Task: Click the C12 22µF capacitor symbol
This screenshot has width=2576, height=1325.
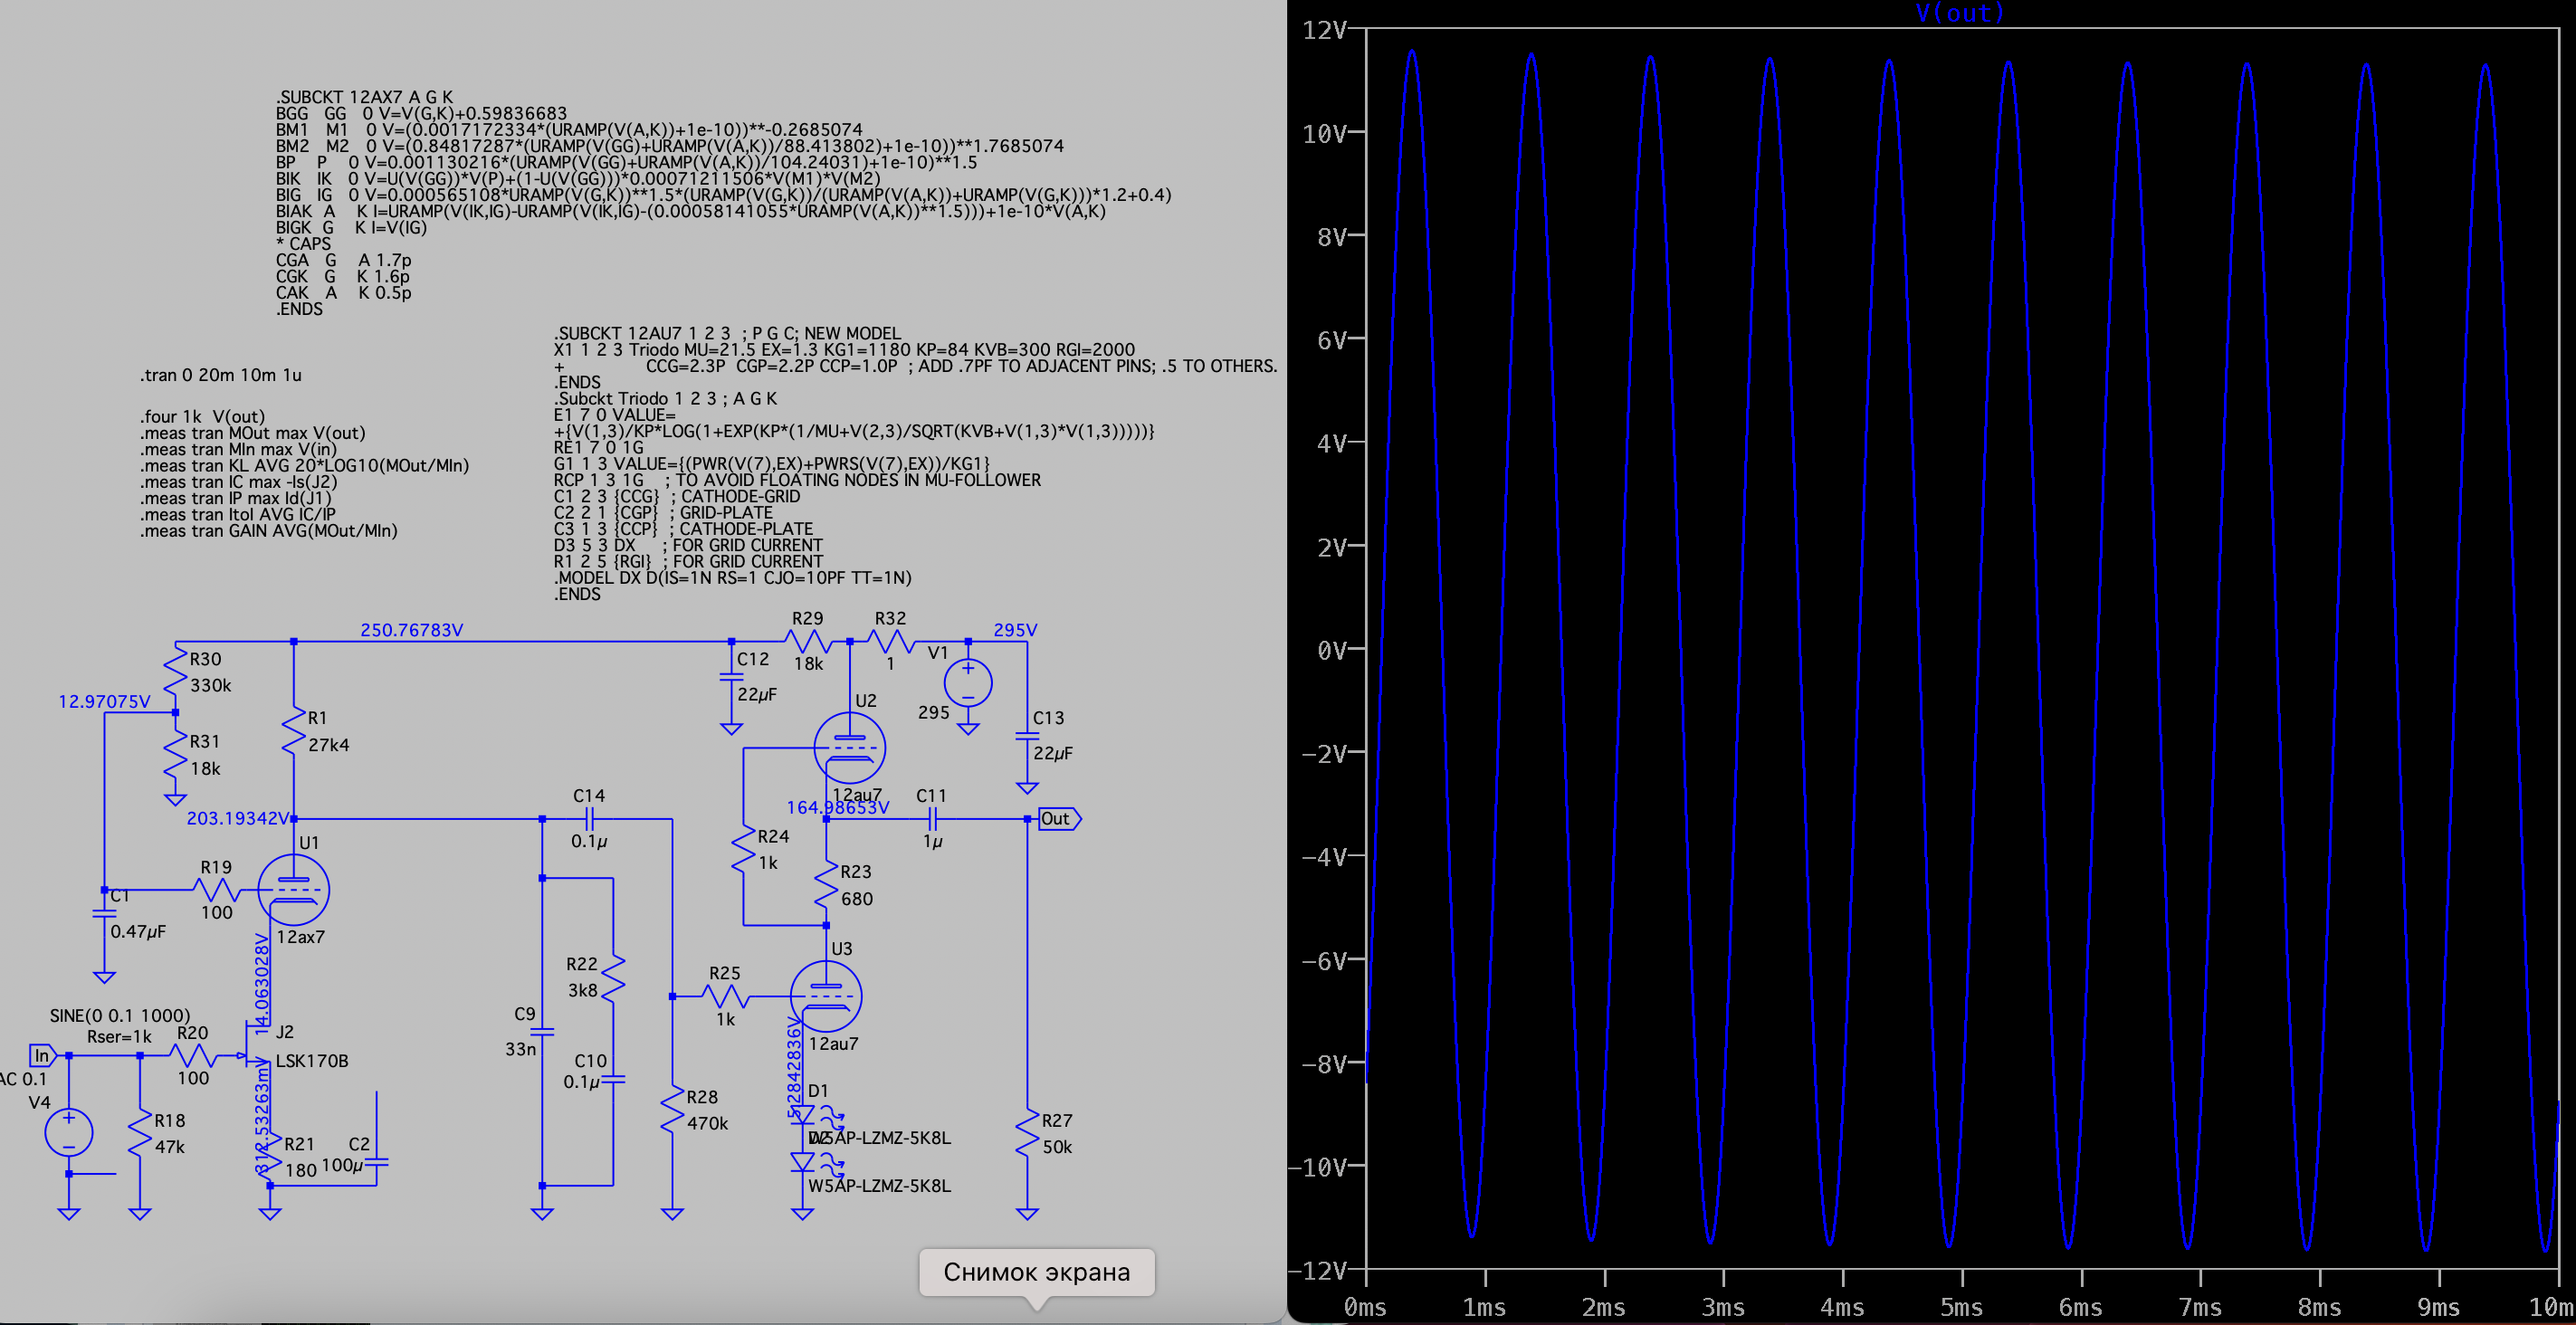Action: tap(731, 677)
